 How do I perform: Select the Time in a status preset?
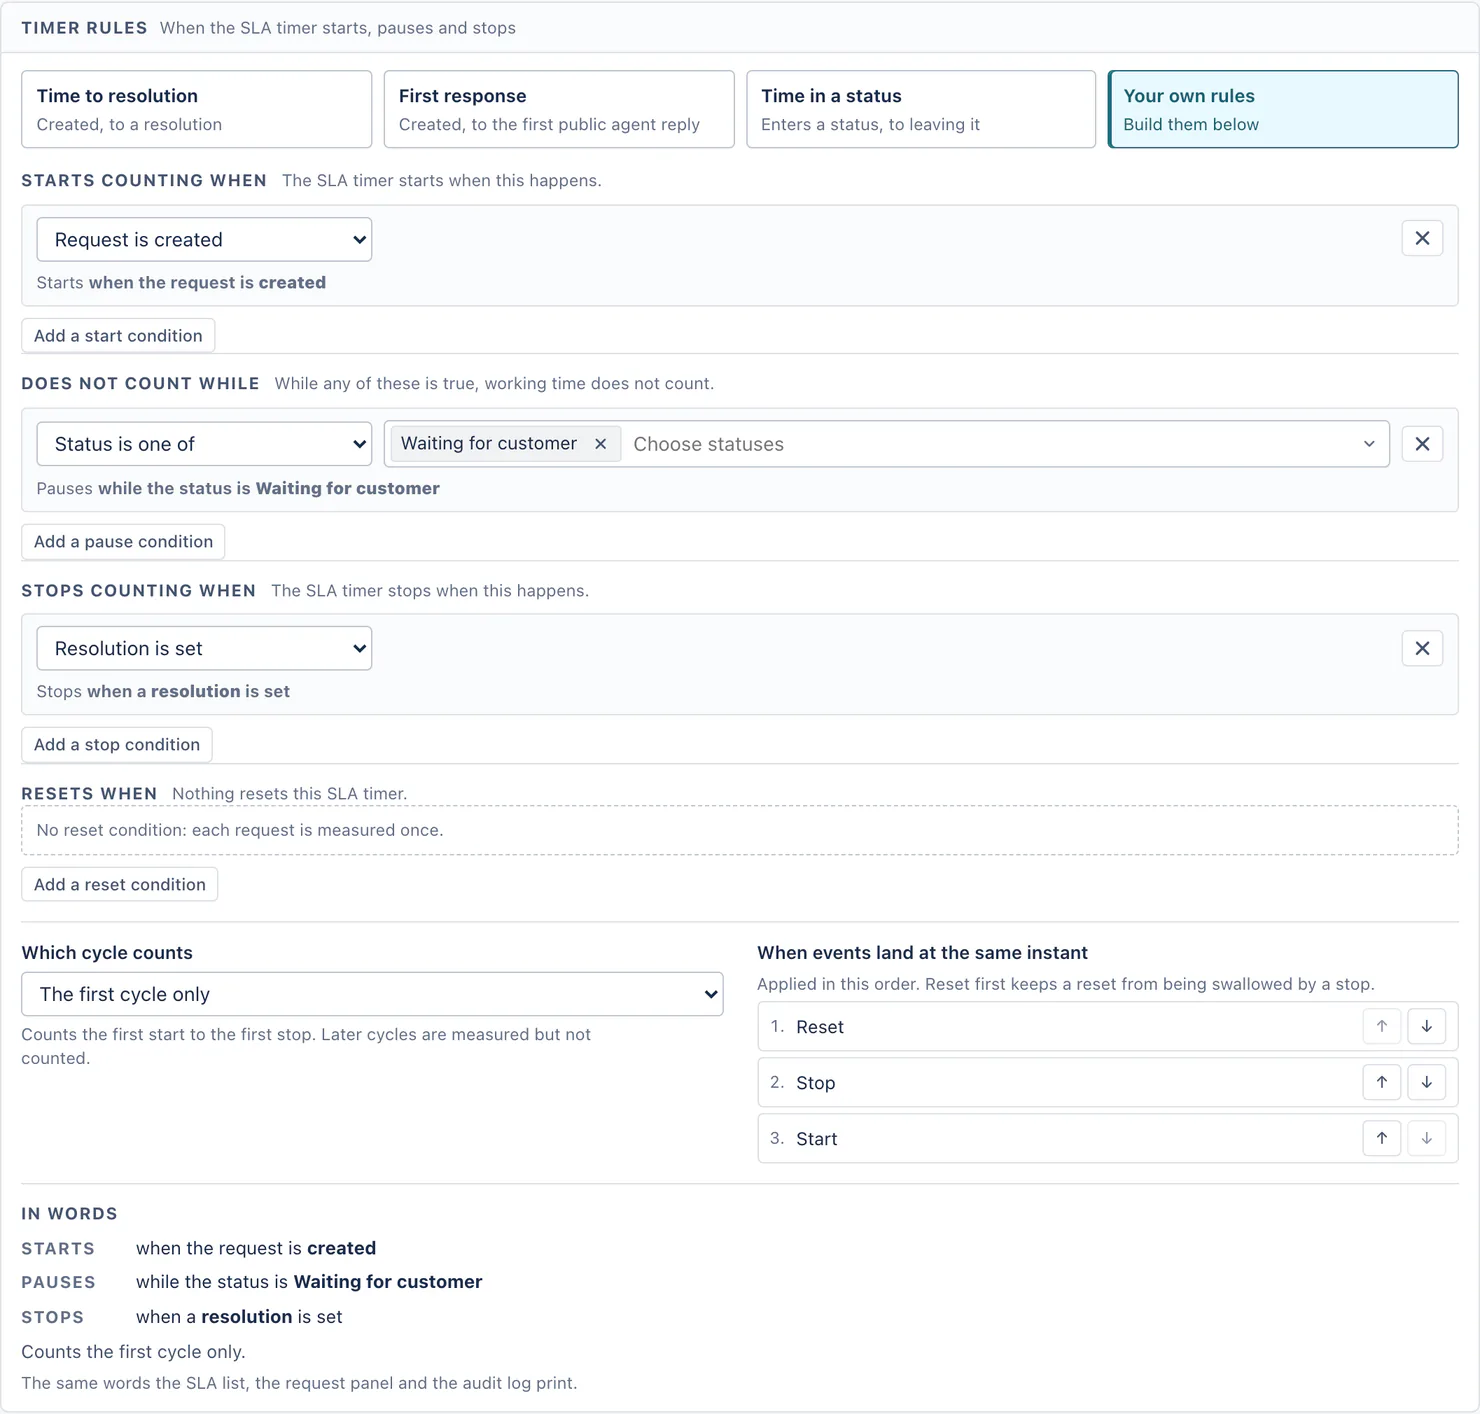(x=921, y=109)
